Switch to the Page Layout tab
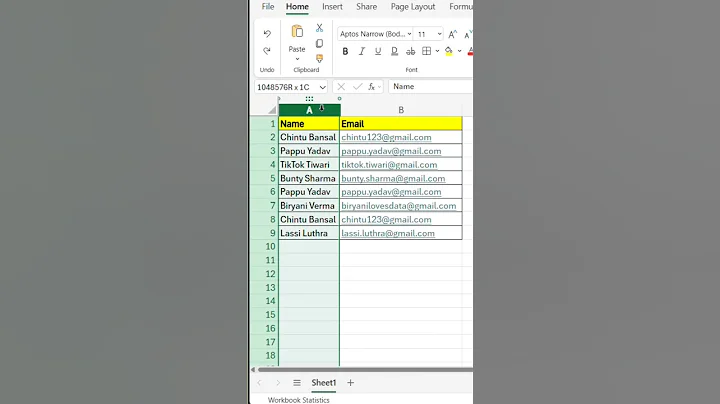This screenshot has width=720, height=404. tap(413, 7)
